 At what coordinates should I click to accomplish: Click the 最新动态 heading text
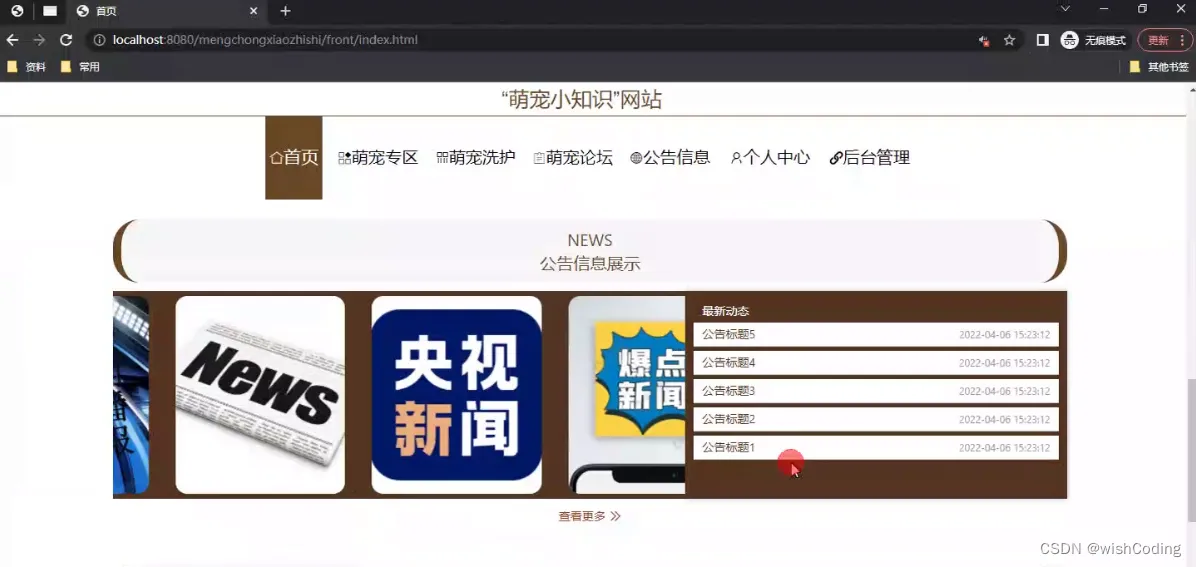coord(725,311)
